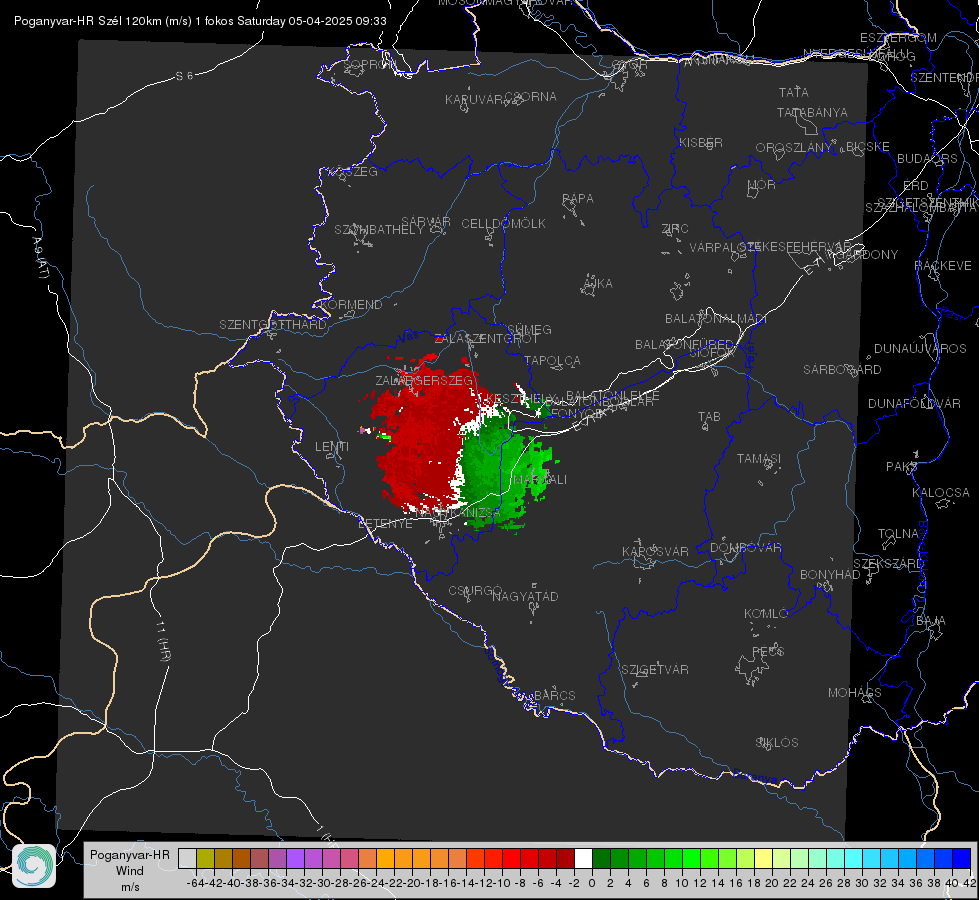Viewport: 979px width, 900px height.
Task: Pick the dark green swatch between 0 and 2
Action: (x=601, y=859)
